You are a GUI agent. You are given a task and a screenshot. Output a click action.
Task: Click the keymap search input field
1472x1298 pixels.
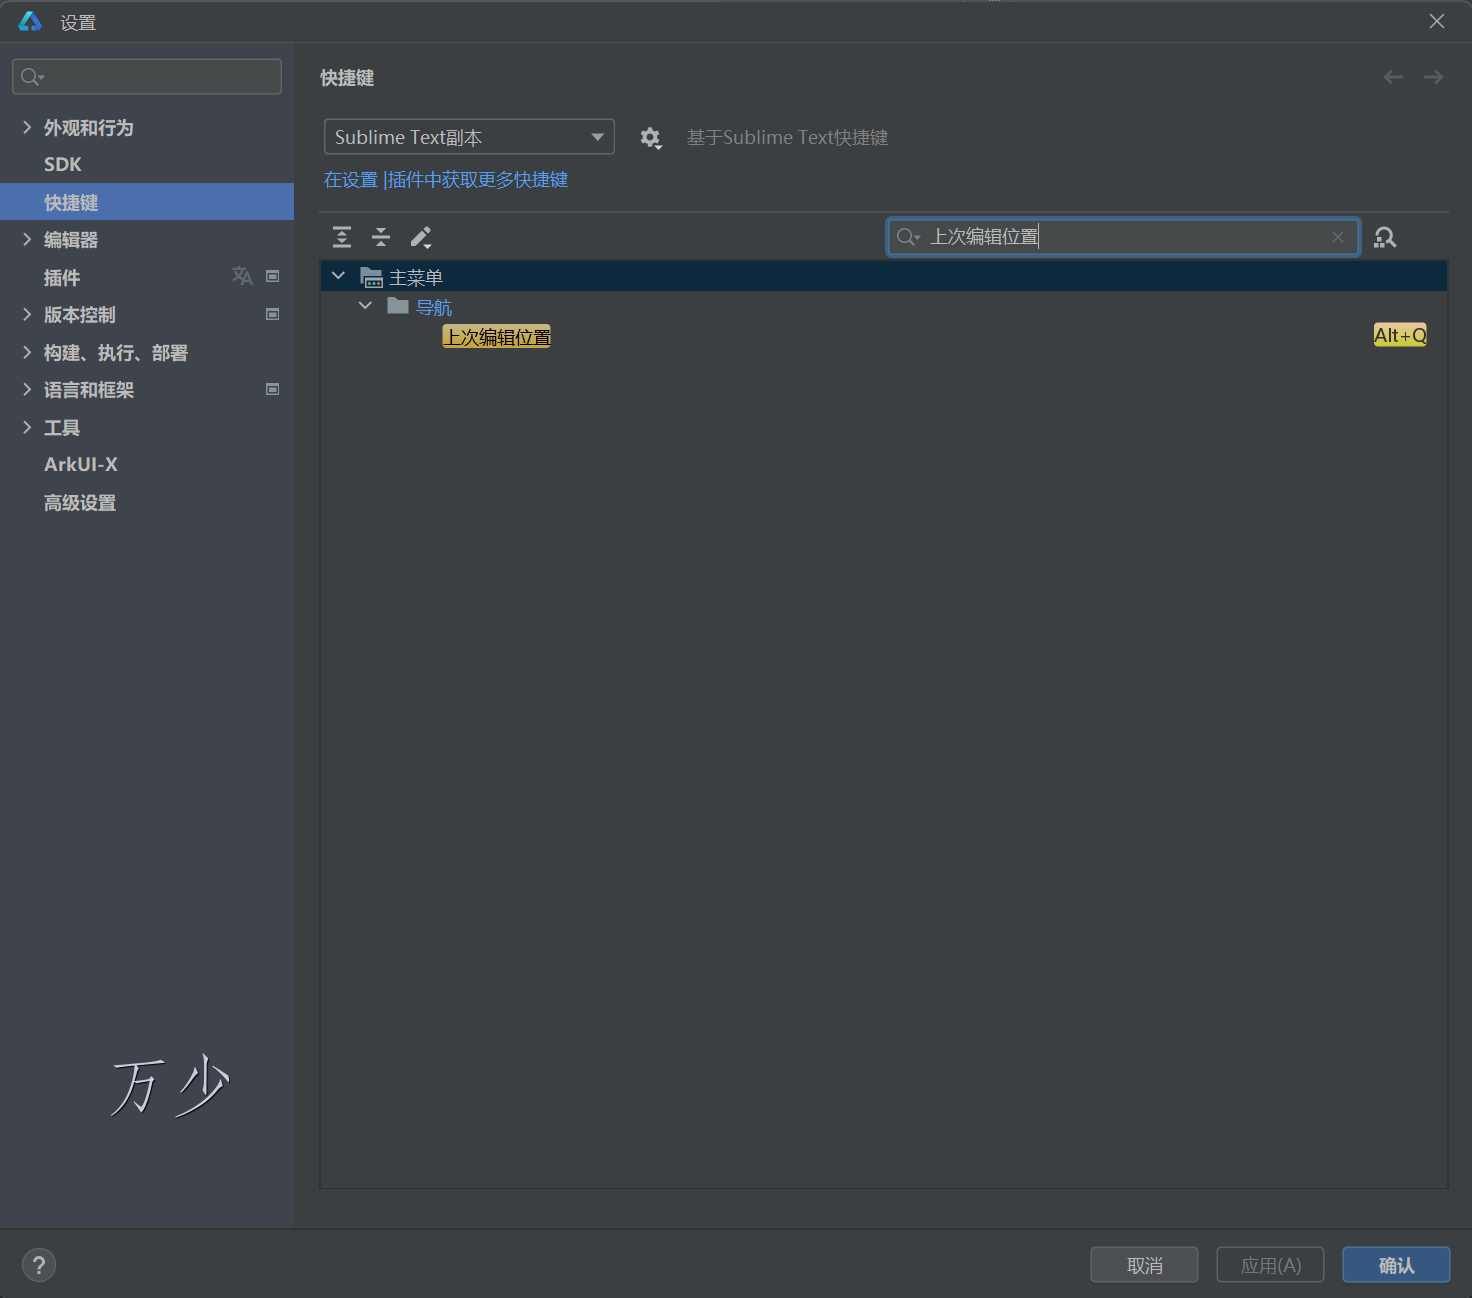[x=1123, y=237]
